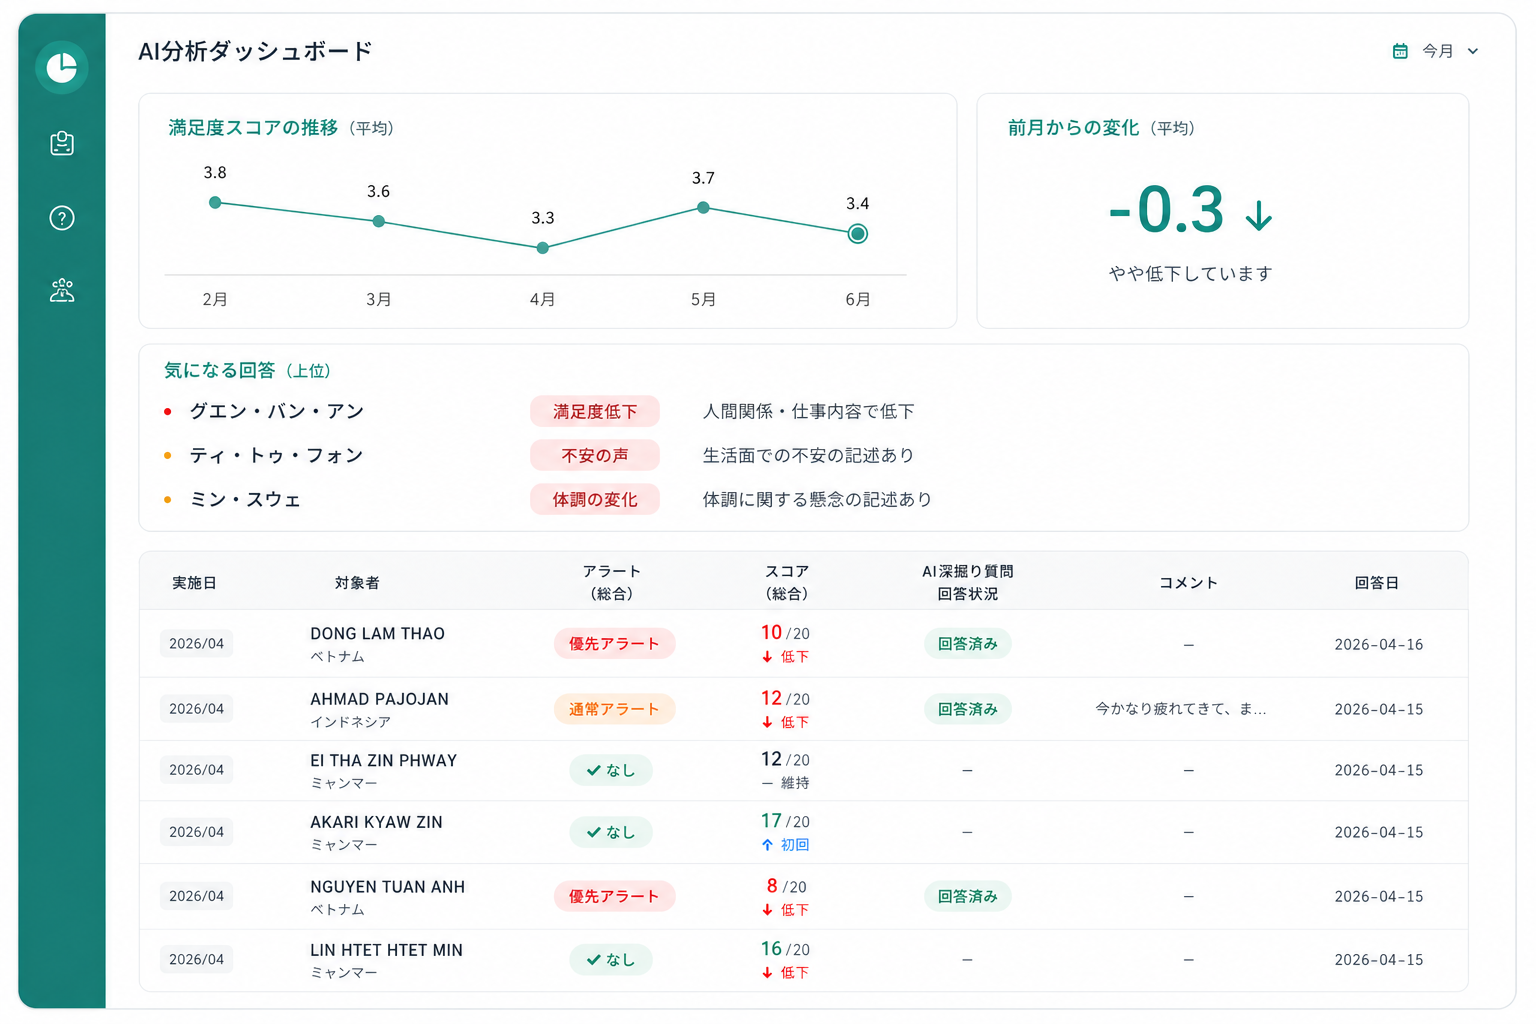Click the 実施日 column header
This screenshot has width=1536, height=1024.
pyautogui.click(x=194, y=582)
